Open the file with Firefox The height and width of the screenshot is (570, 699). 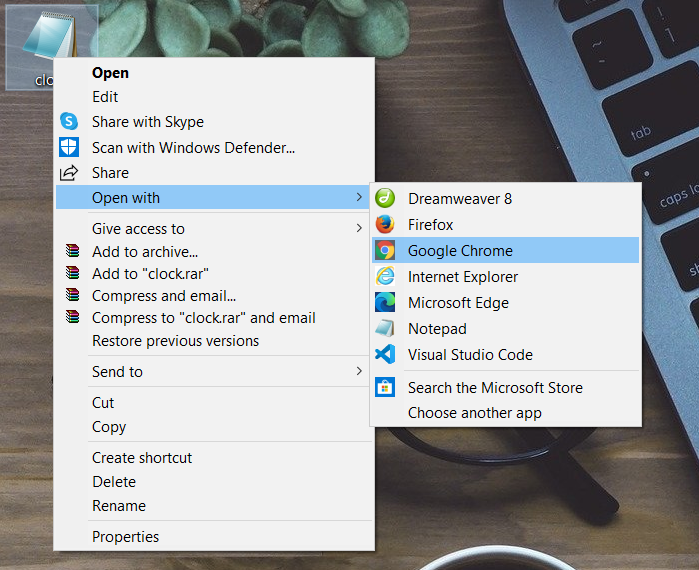coord(506,224)
